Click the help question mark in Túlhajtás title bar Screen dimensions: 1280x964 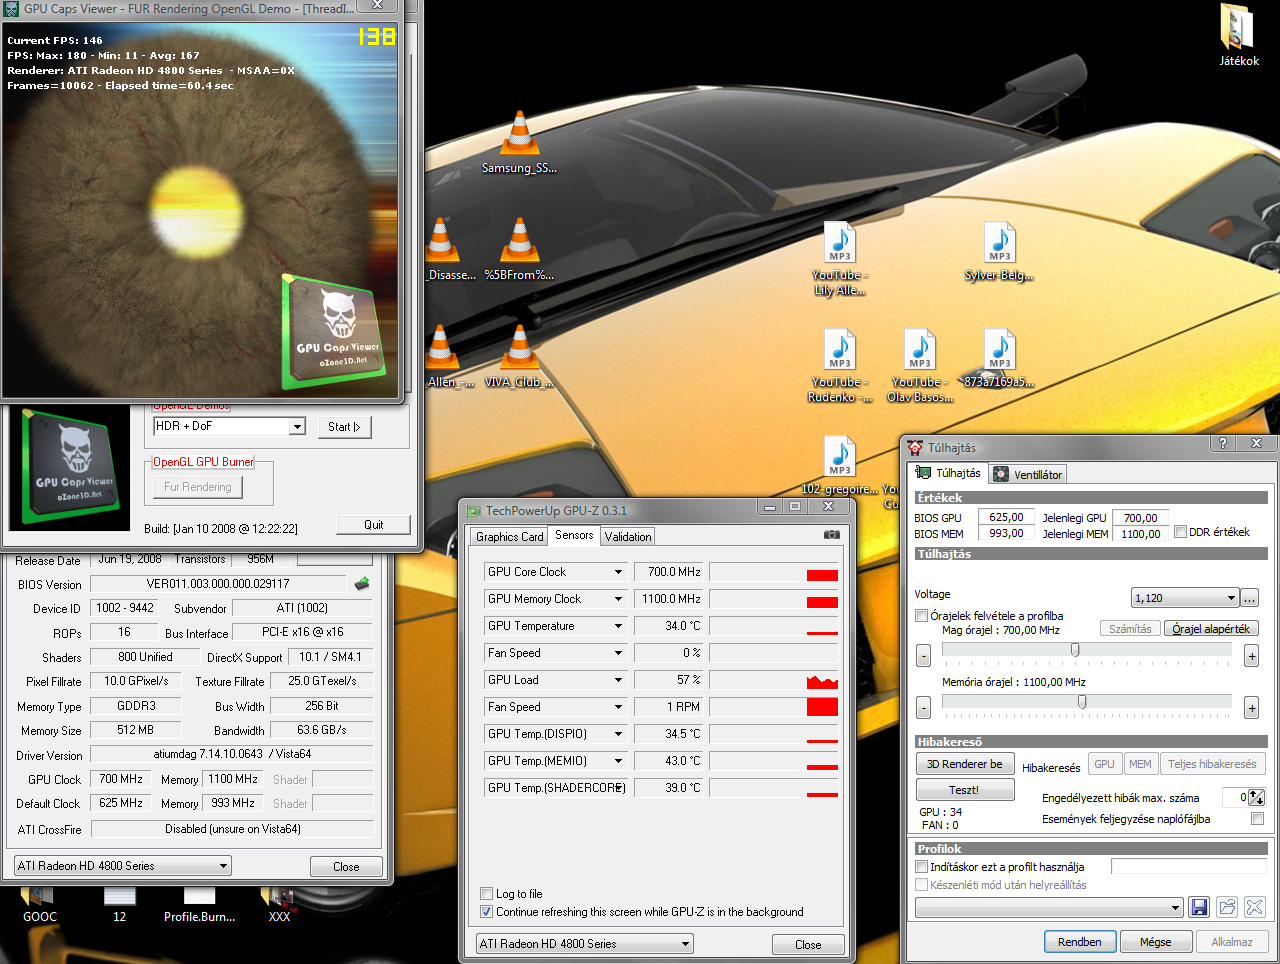pyautogui.click(x=1222, y=443)
